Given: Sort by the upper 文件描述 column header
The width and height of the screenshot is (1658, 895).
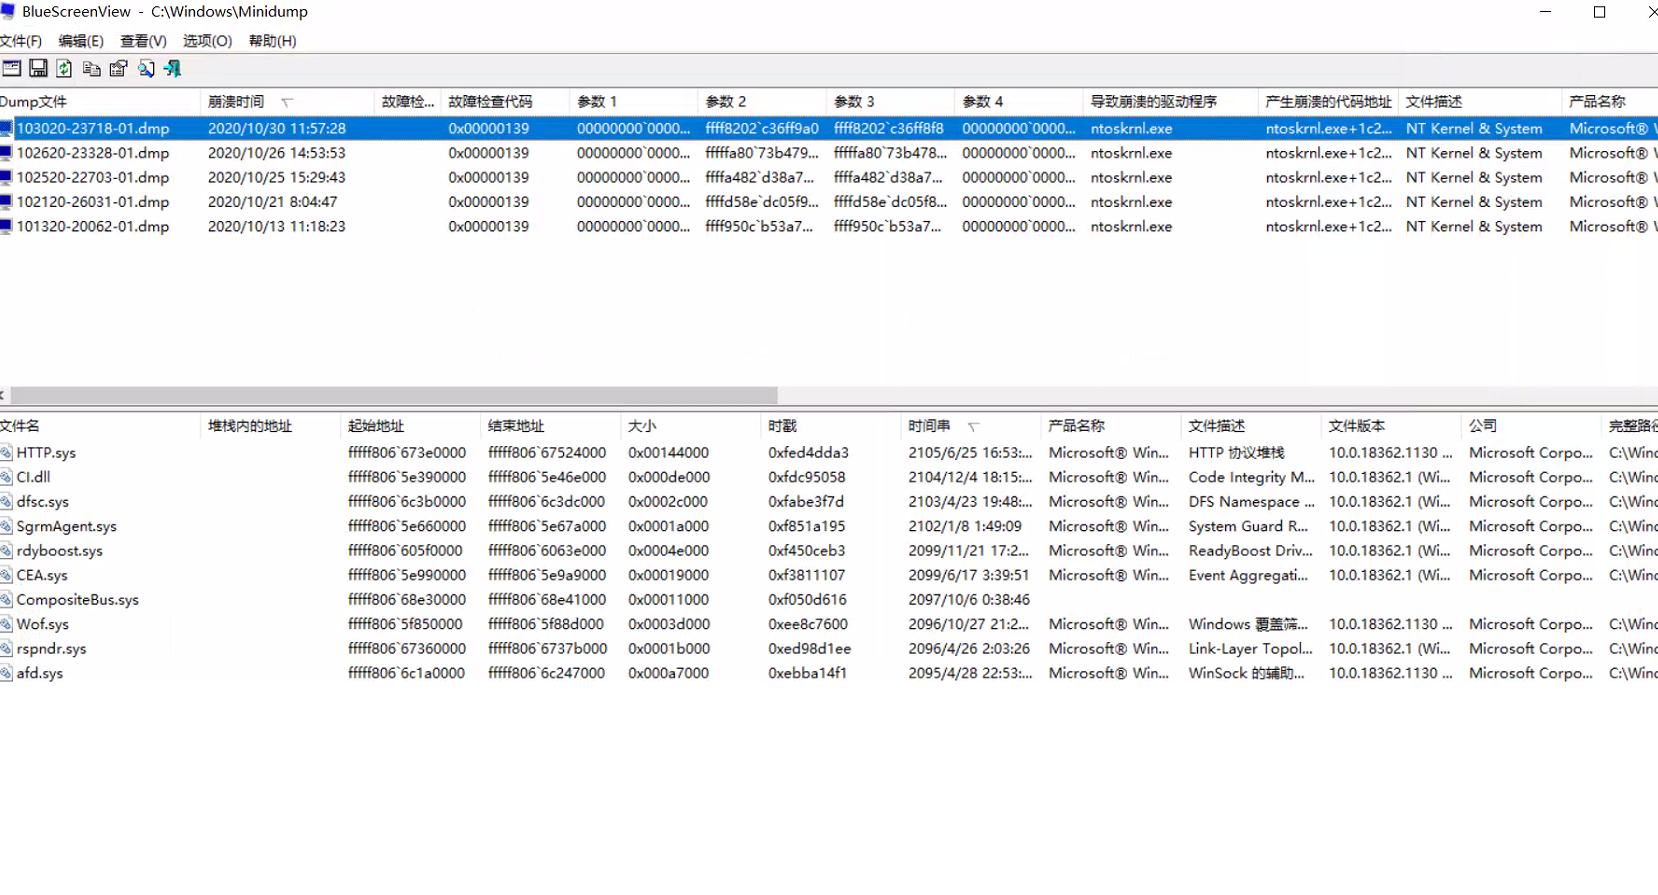Looking at the screenshot, I should pyautogui.click(x=1480, y=102).
